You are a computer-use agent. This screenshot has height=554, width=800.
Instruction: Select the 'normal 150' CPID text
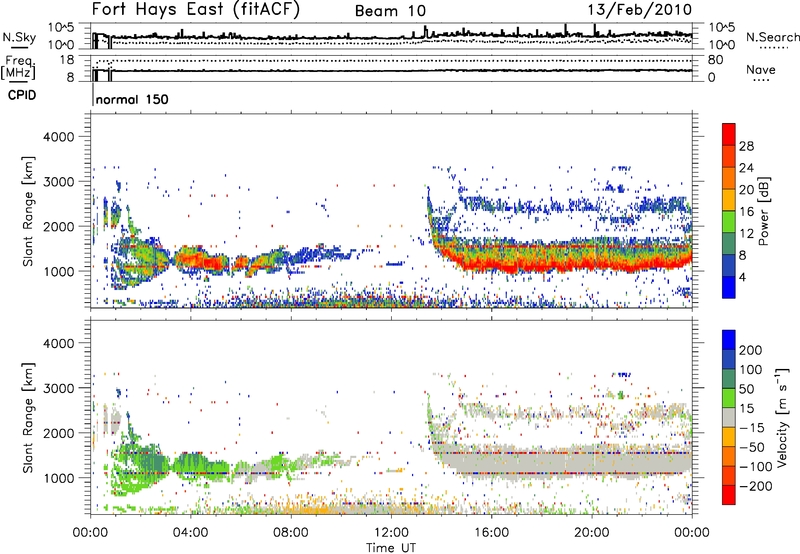[132, 99]
